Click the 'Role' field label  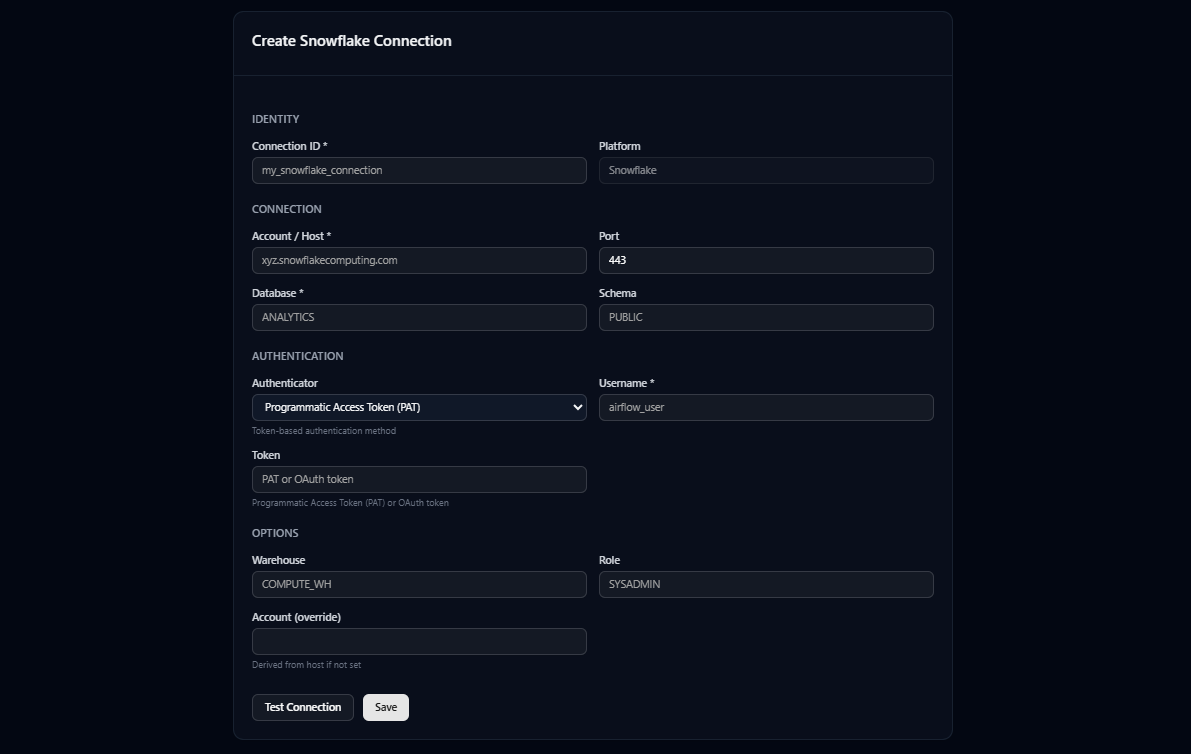pyautogui.click(x=609, y=560)
